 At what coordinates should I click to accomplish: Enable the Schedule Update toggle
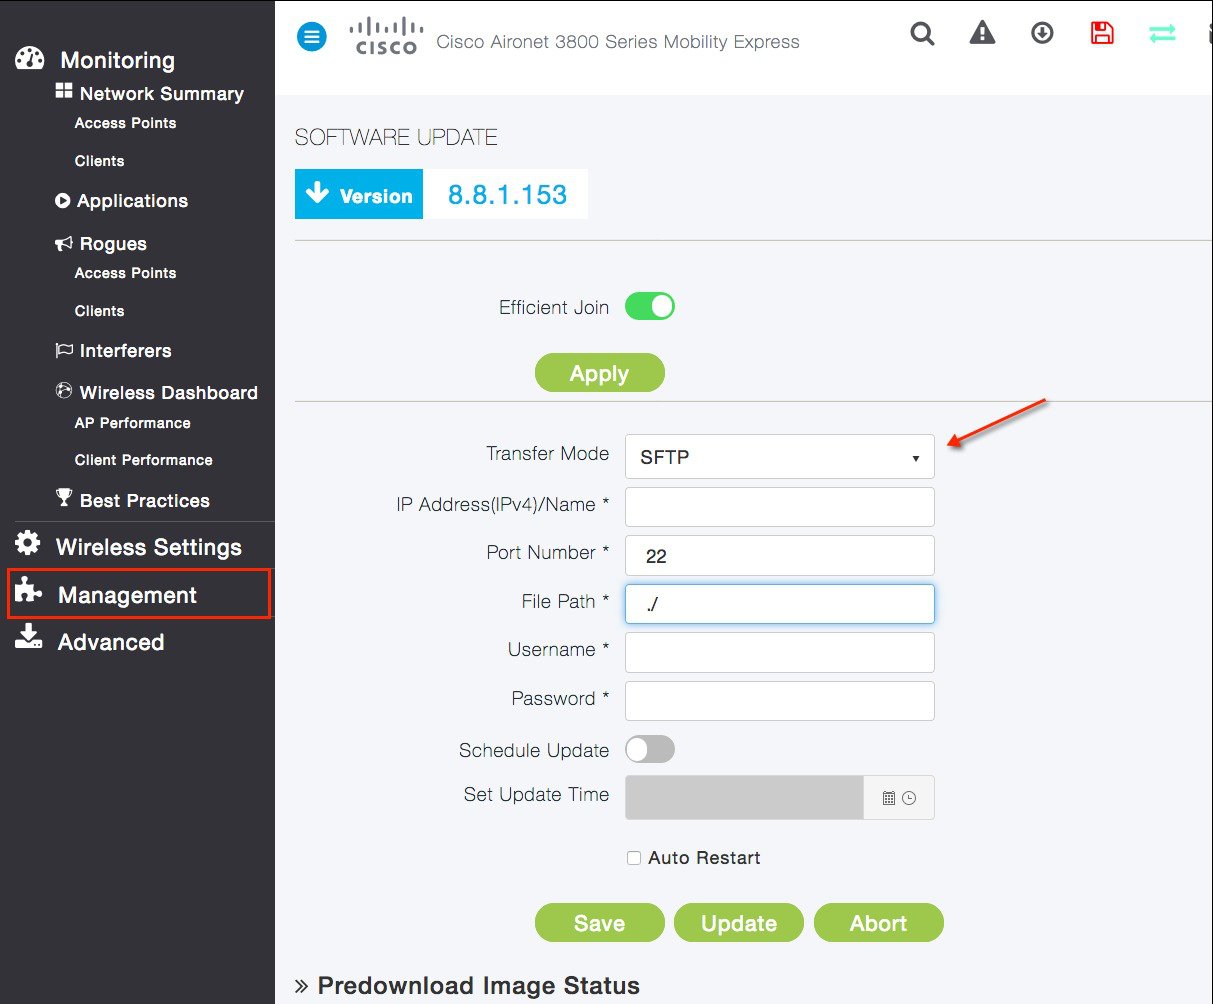click(x=650, y=749)
